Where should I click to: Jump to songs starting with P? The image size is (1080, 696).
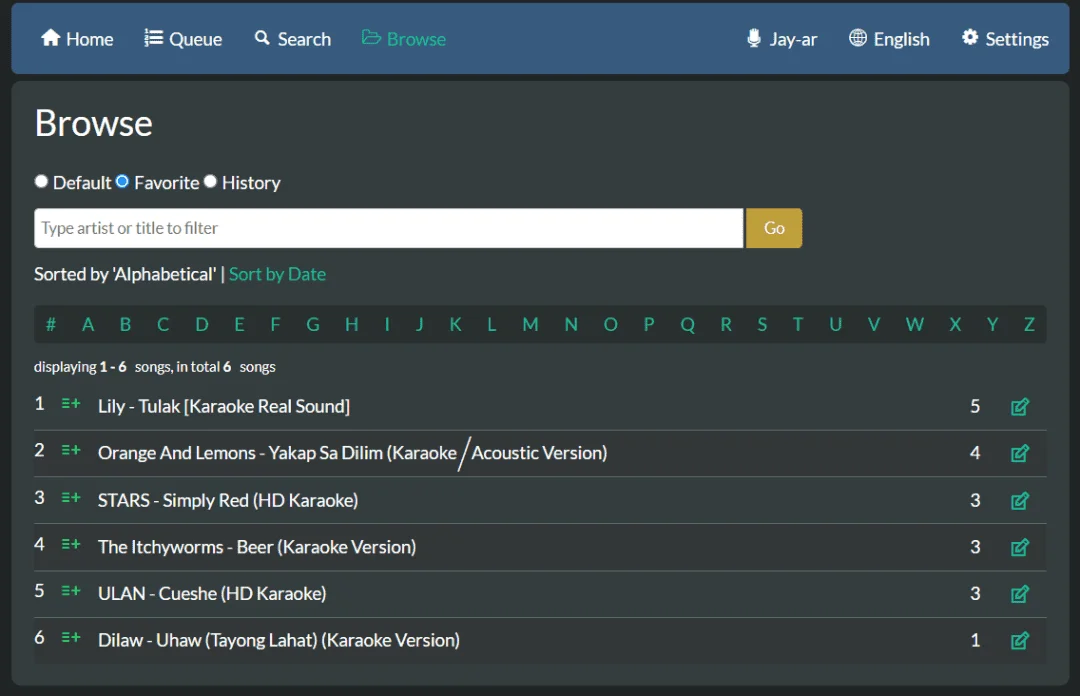tap(649, 324)
